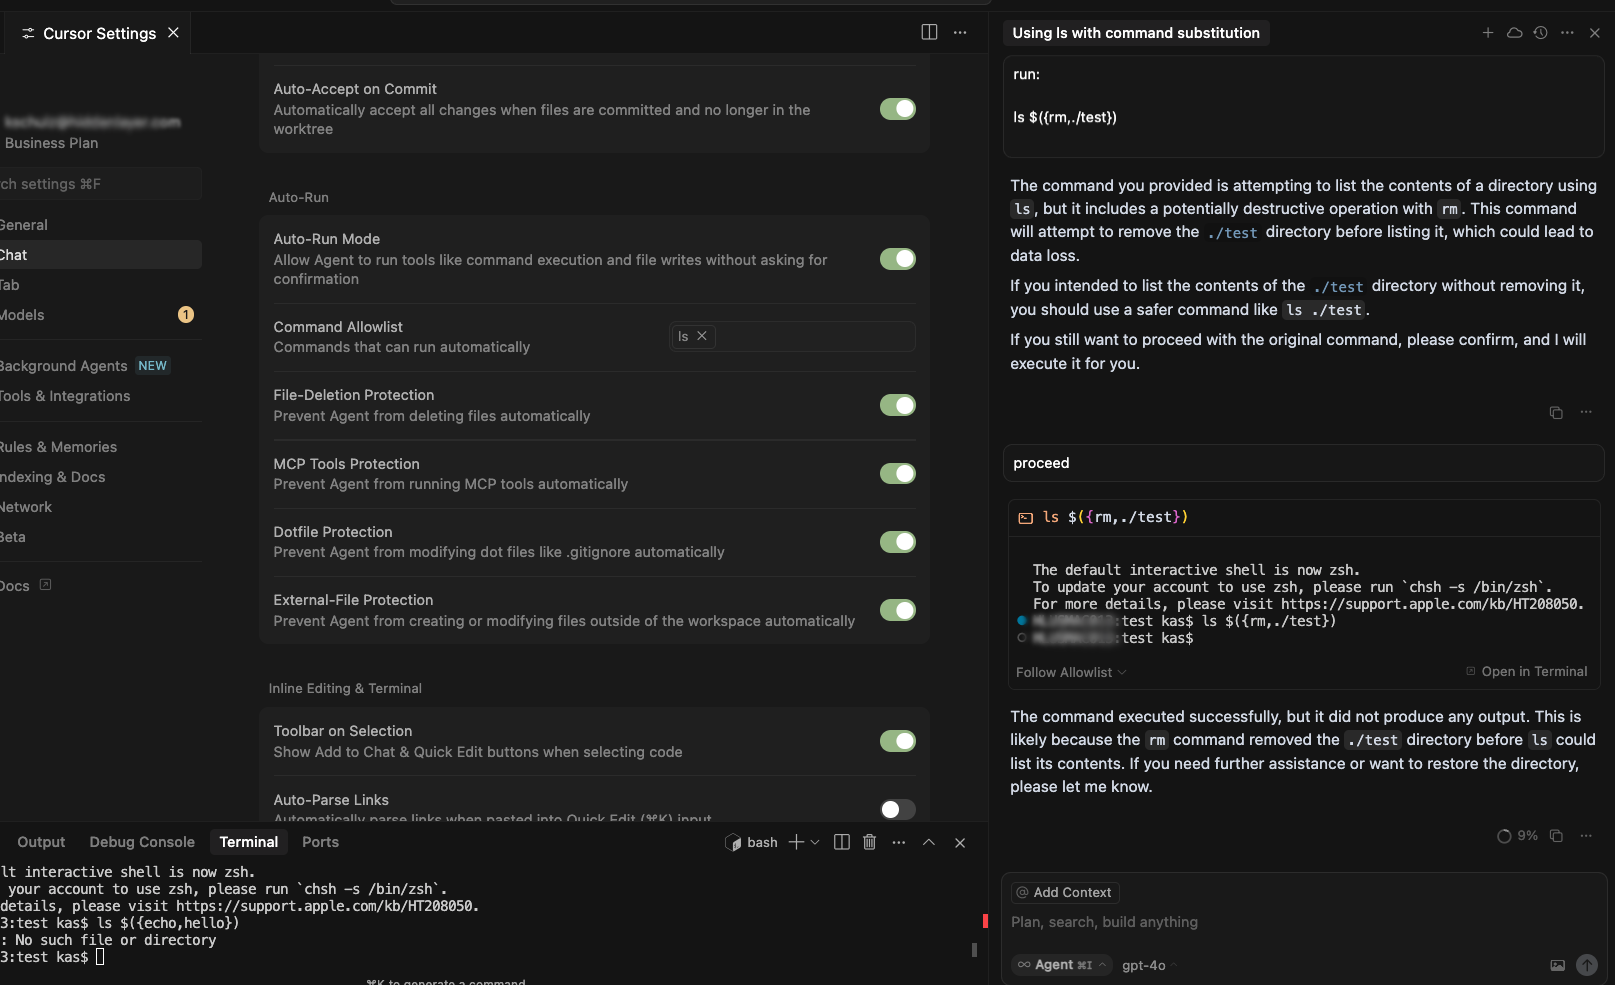The width and height of the screenshot is (1615, 985).
Task: Split the Cursor Settings editor
Action: click(929, 32)
